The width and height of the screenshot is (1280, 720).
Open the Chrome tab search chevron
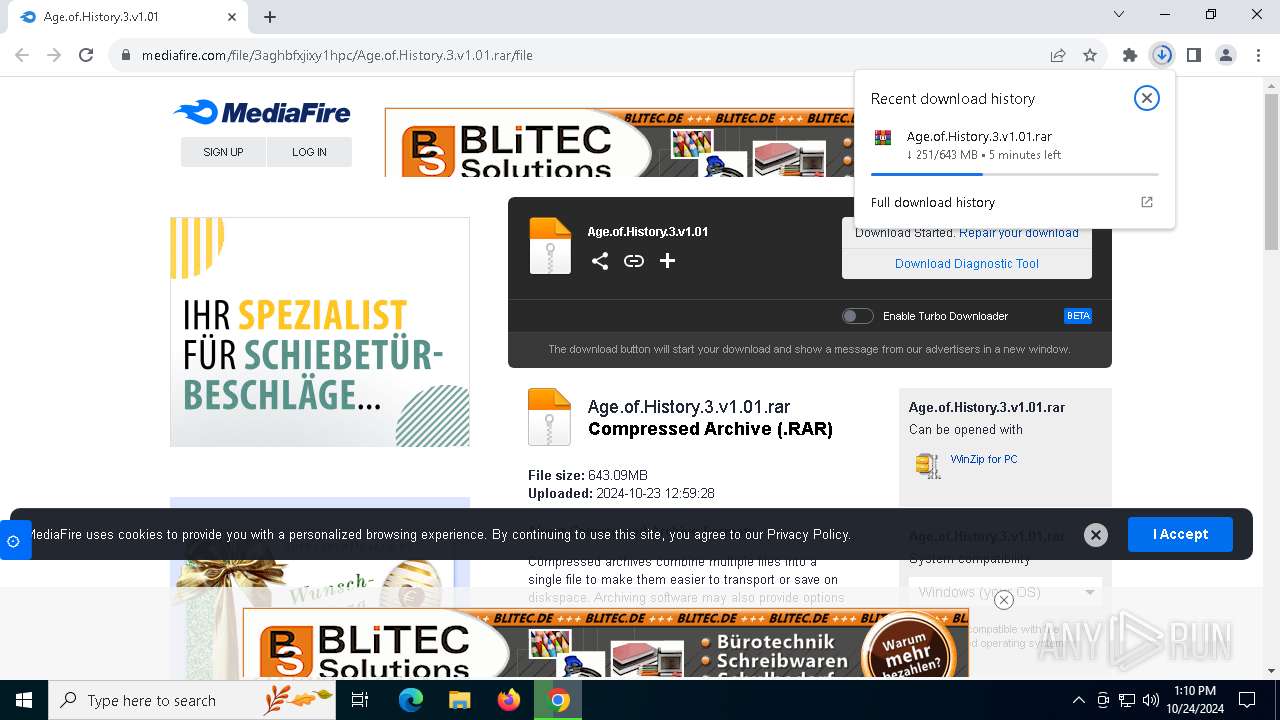click(x=1119, y=14)
